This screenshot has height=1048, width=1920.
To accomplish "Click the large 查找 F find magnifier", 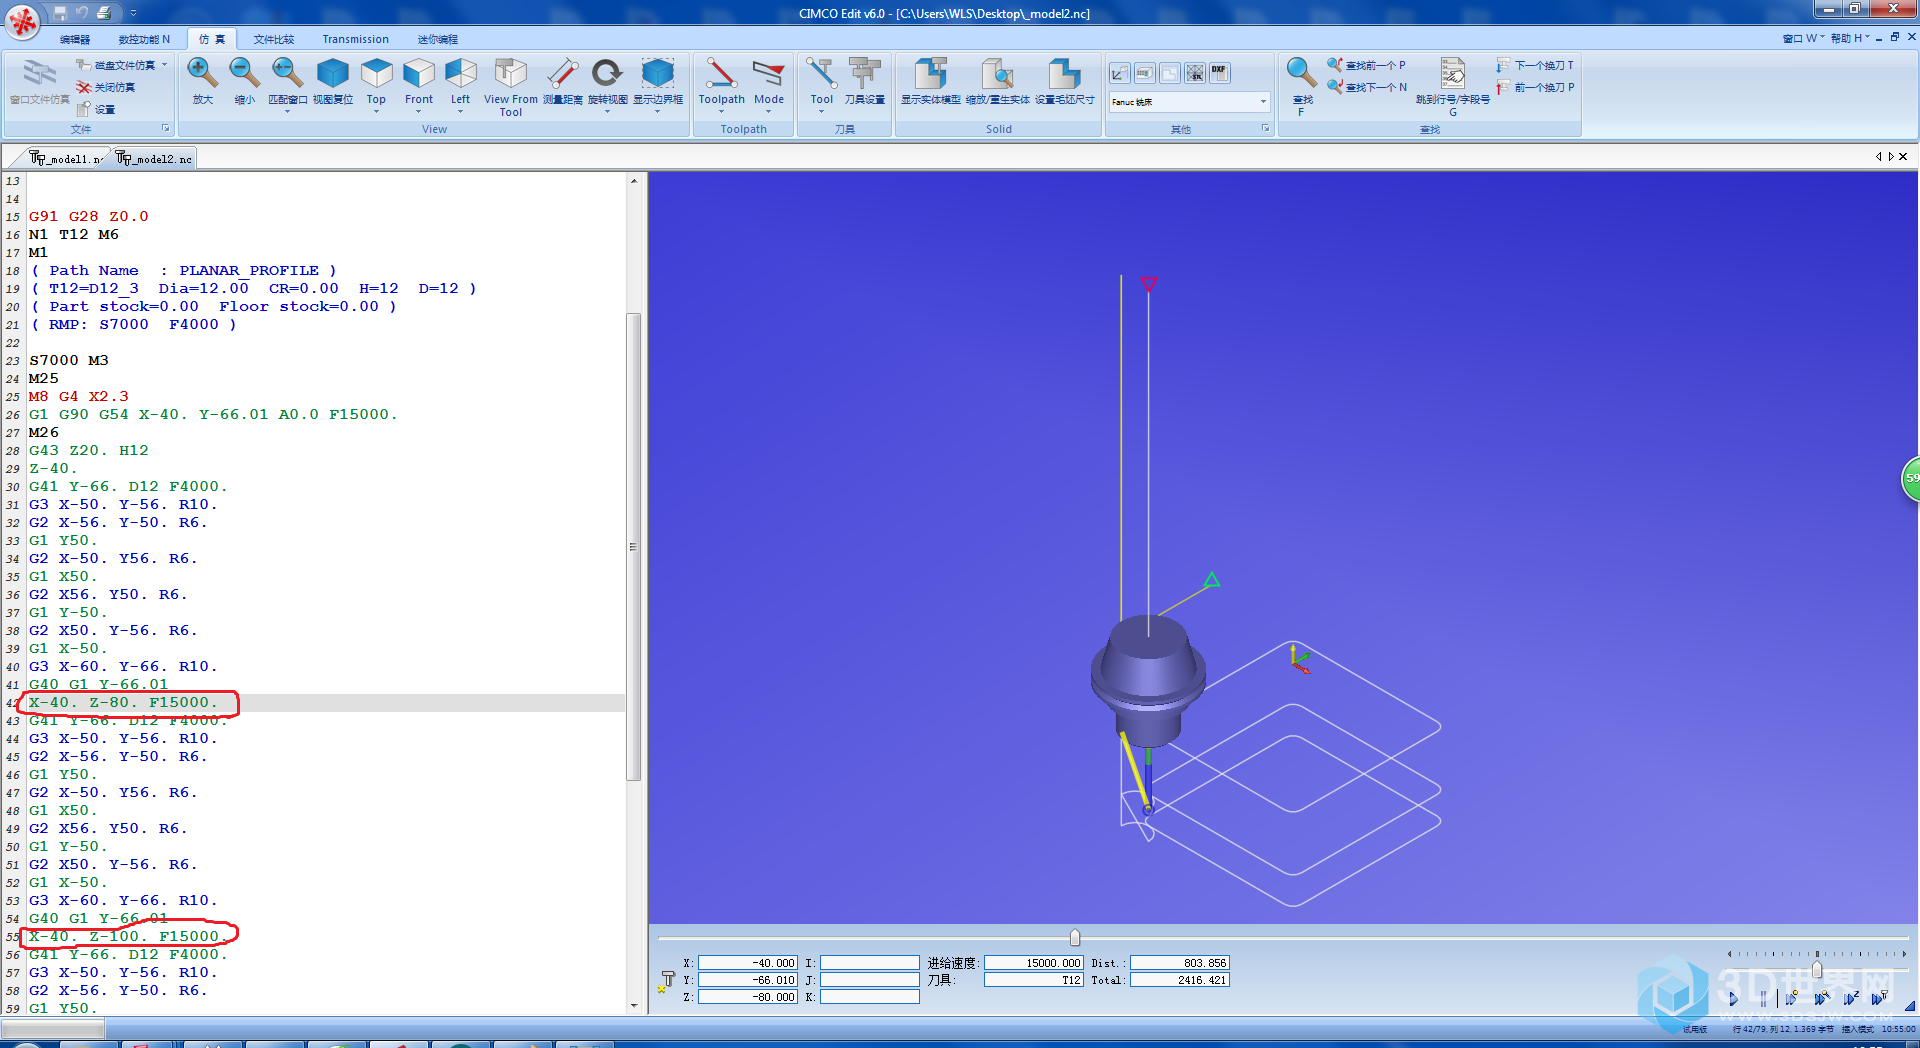I will [x=1301, y=74].
